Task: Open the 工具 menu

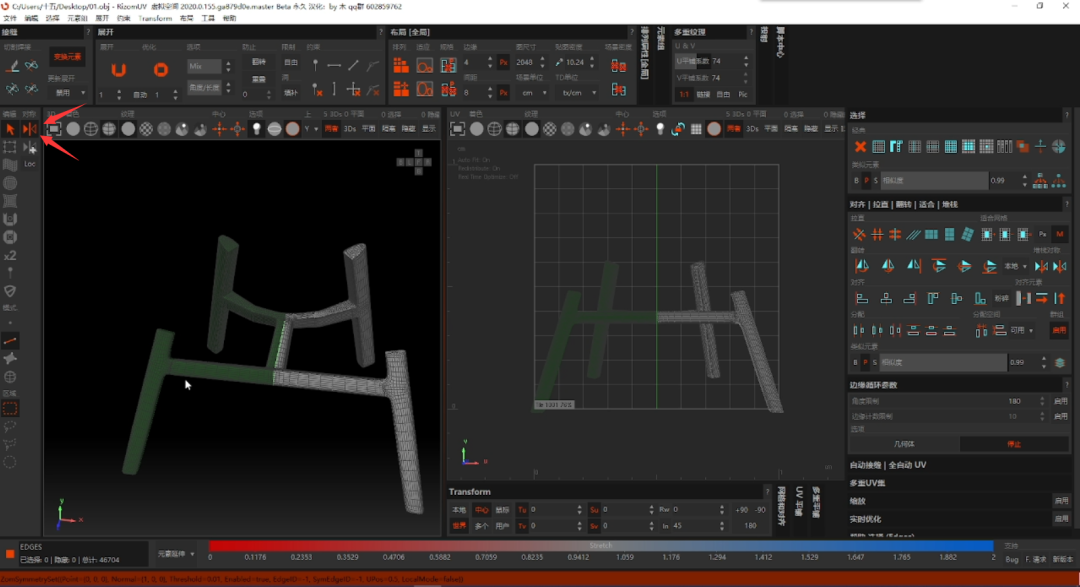Action: coord(208,19)
